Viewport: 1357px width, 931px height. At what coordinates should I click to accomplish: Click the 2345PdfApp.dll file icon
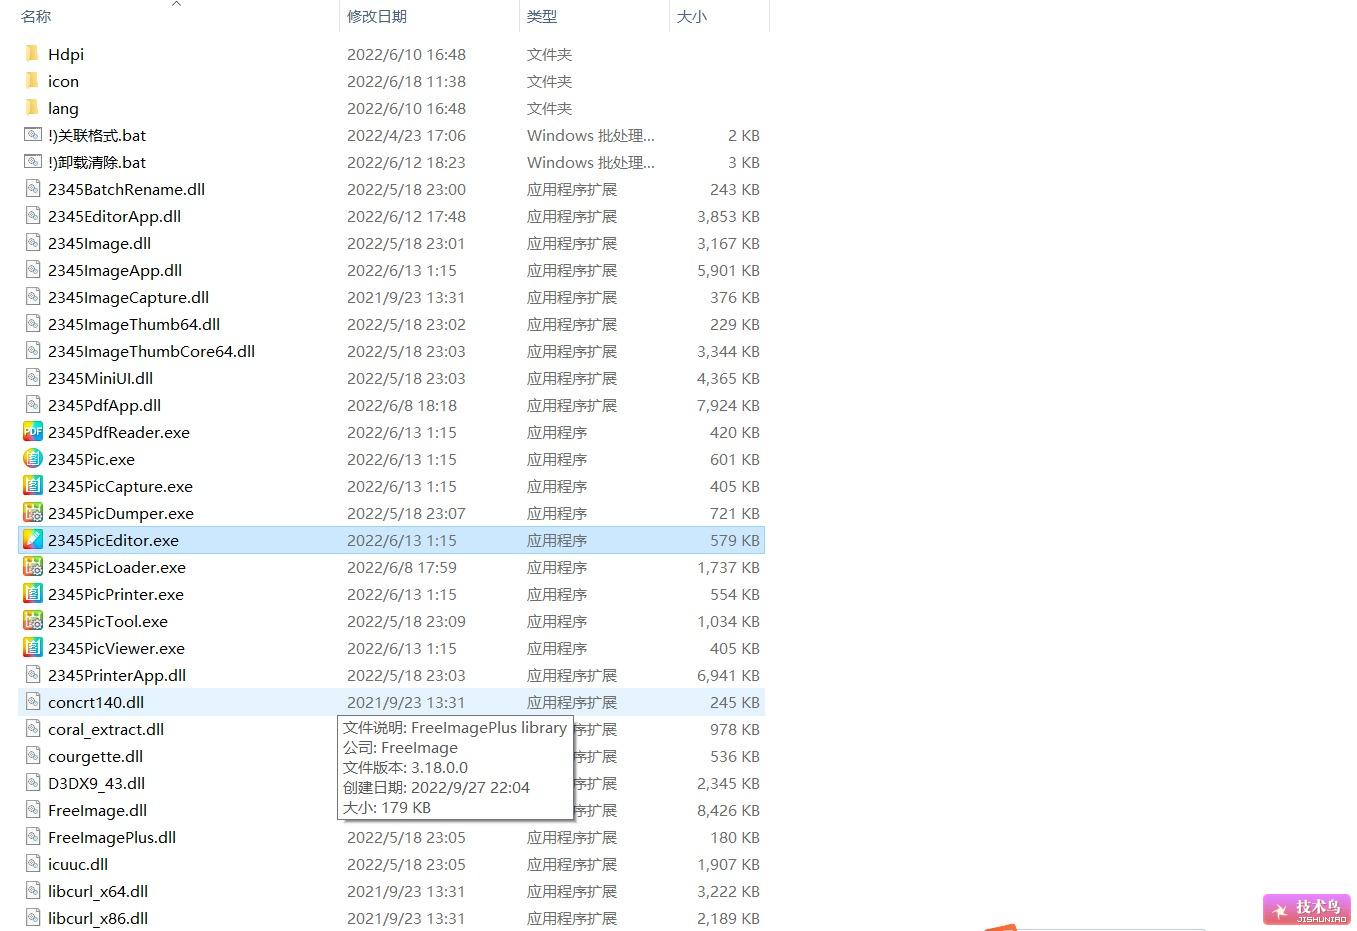pyautogui.click(x=32, y=405)
